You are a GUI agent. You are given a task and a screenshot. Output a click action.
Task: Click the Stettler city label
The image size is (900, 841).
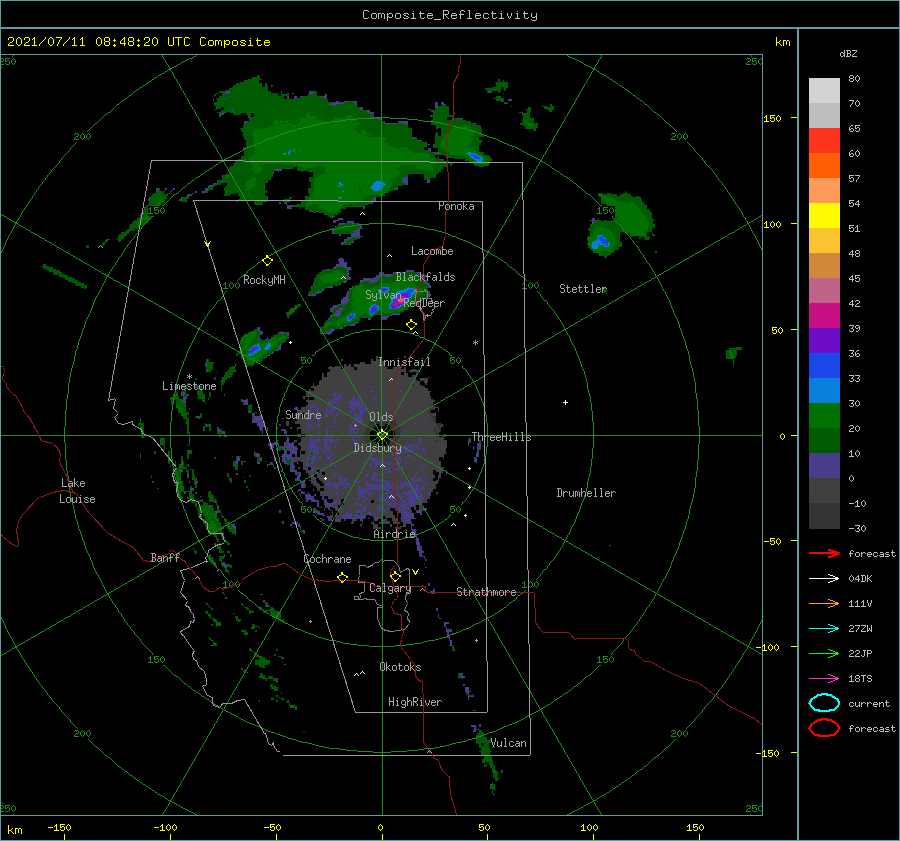point(583,289)
